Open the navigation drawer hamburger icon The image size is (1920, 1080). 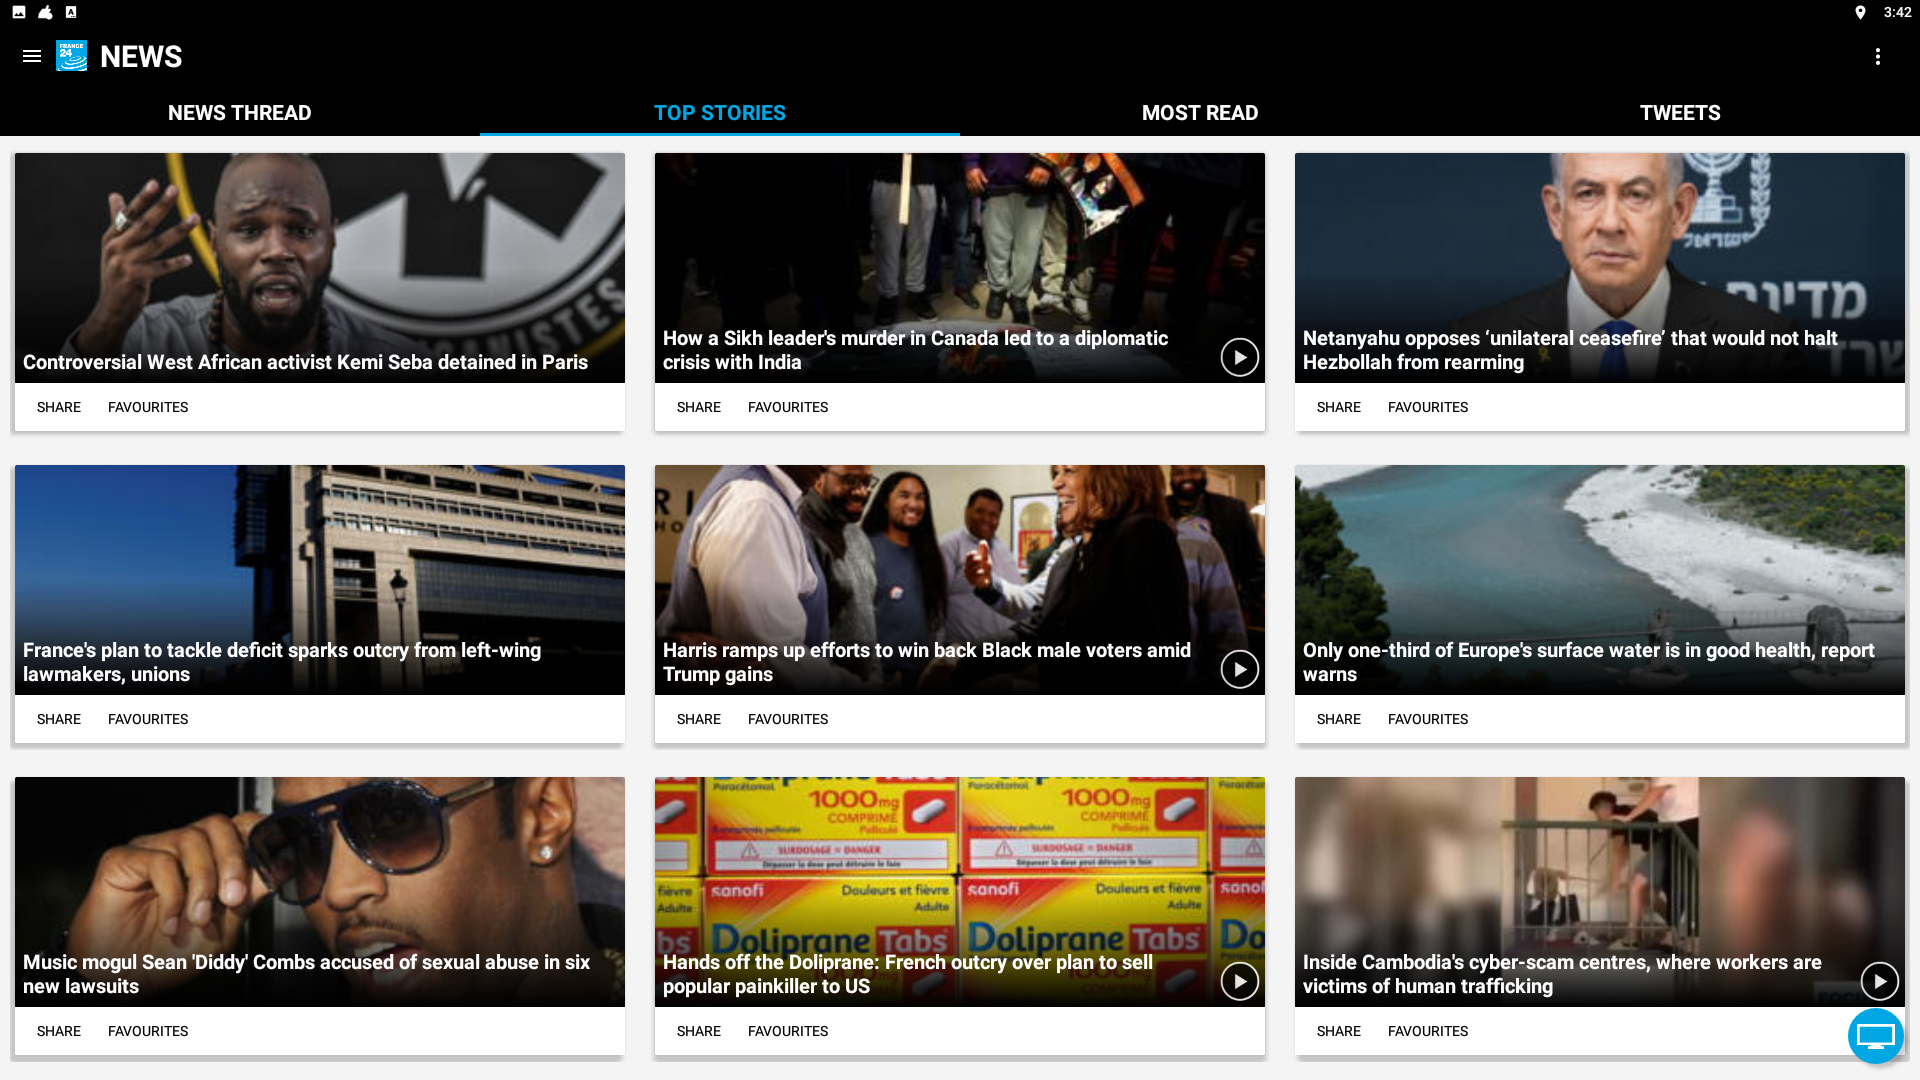(x=31, y=57)
